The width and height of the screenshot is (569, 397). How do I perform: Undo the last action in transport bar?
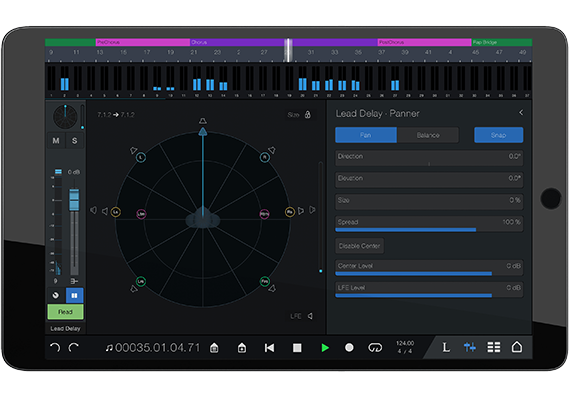coord(55,347)
